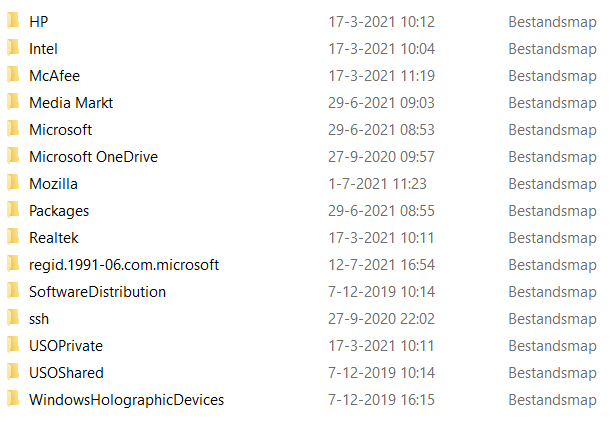Click the USOShared folder icon
The image size is (613, 428).
pos(13,372)
